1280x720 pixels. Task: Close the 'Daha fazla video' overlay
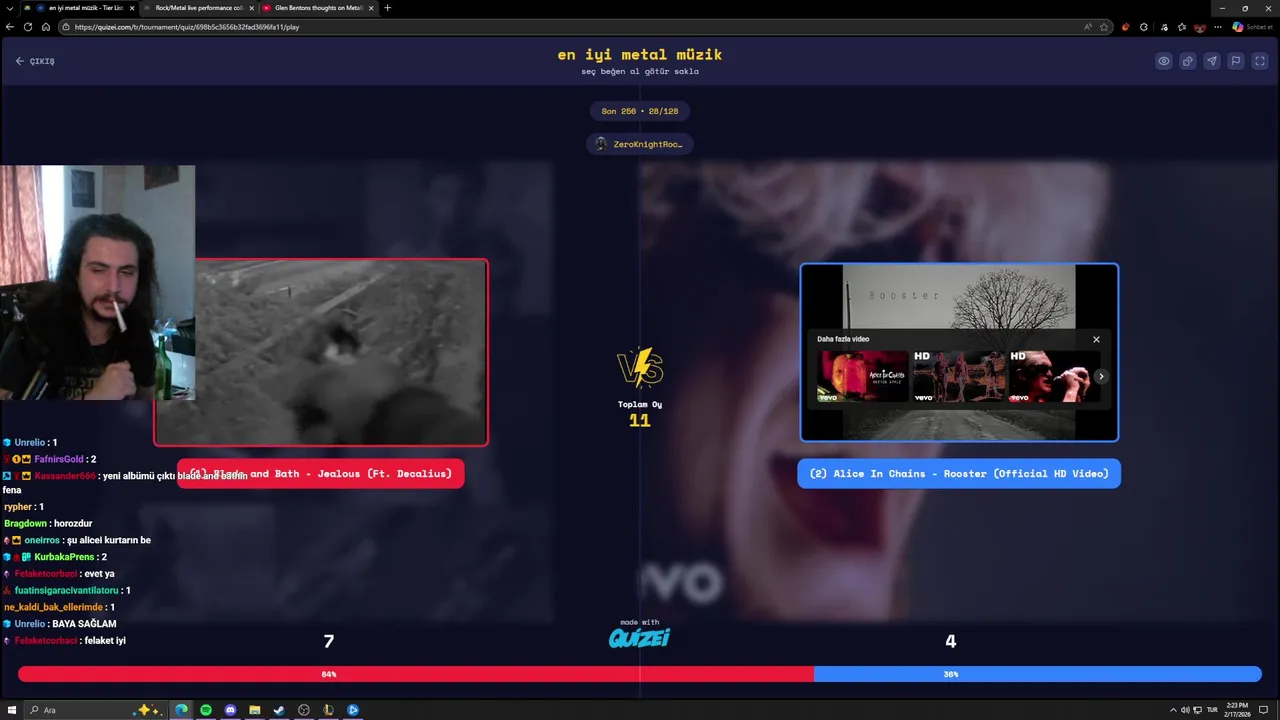click(x=1096, y=339)
